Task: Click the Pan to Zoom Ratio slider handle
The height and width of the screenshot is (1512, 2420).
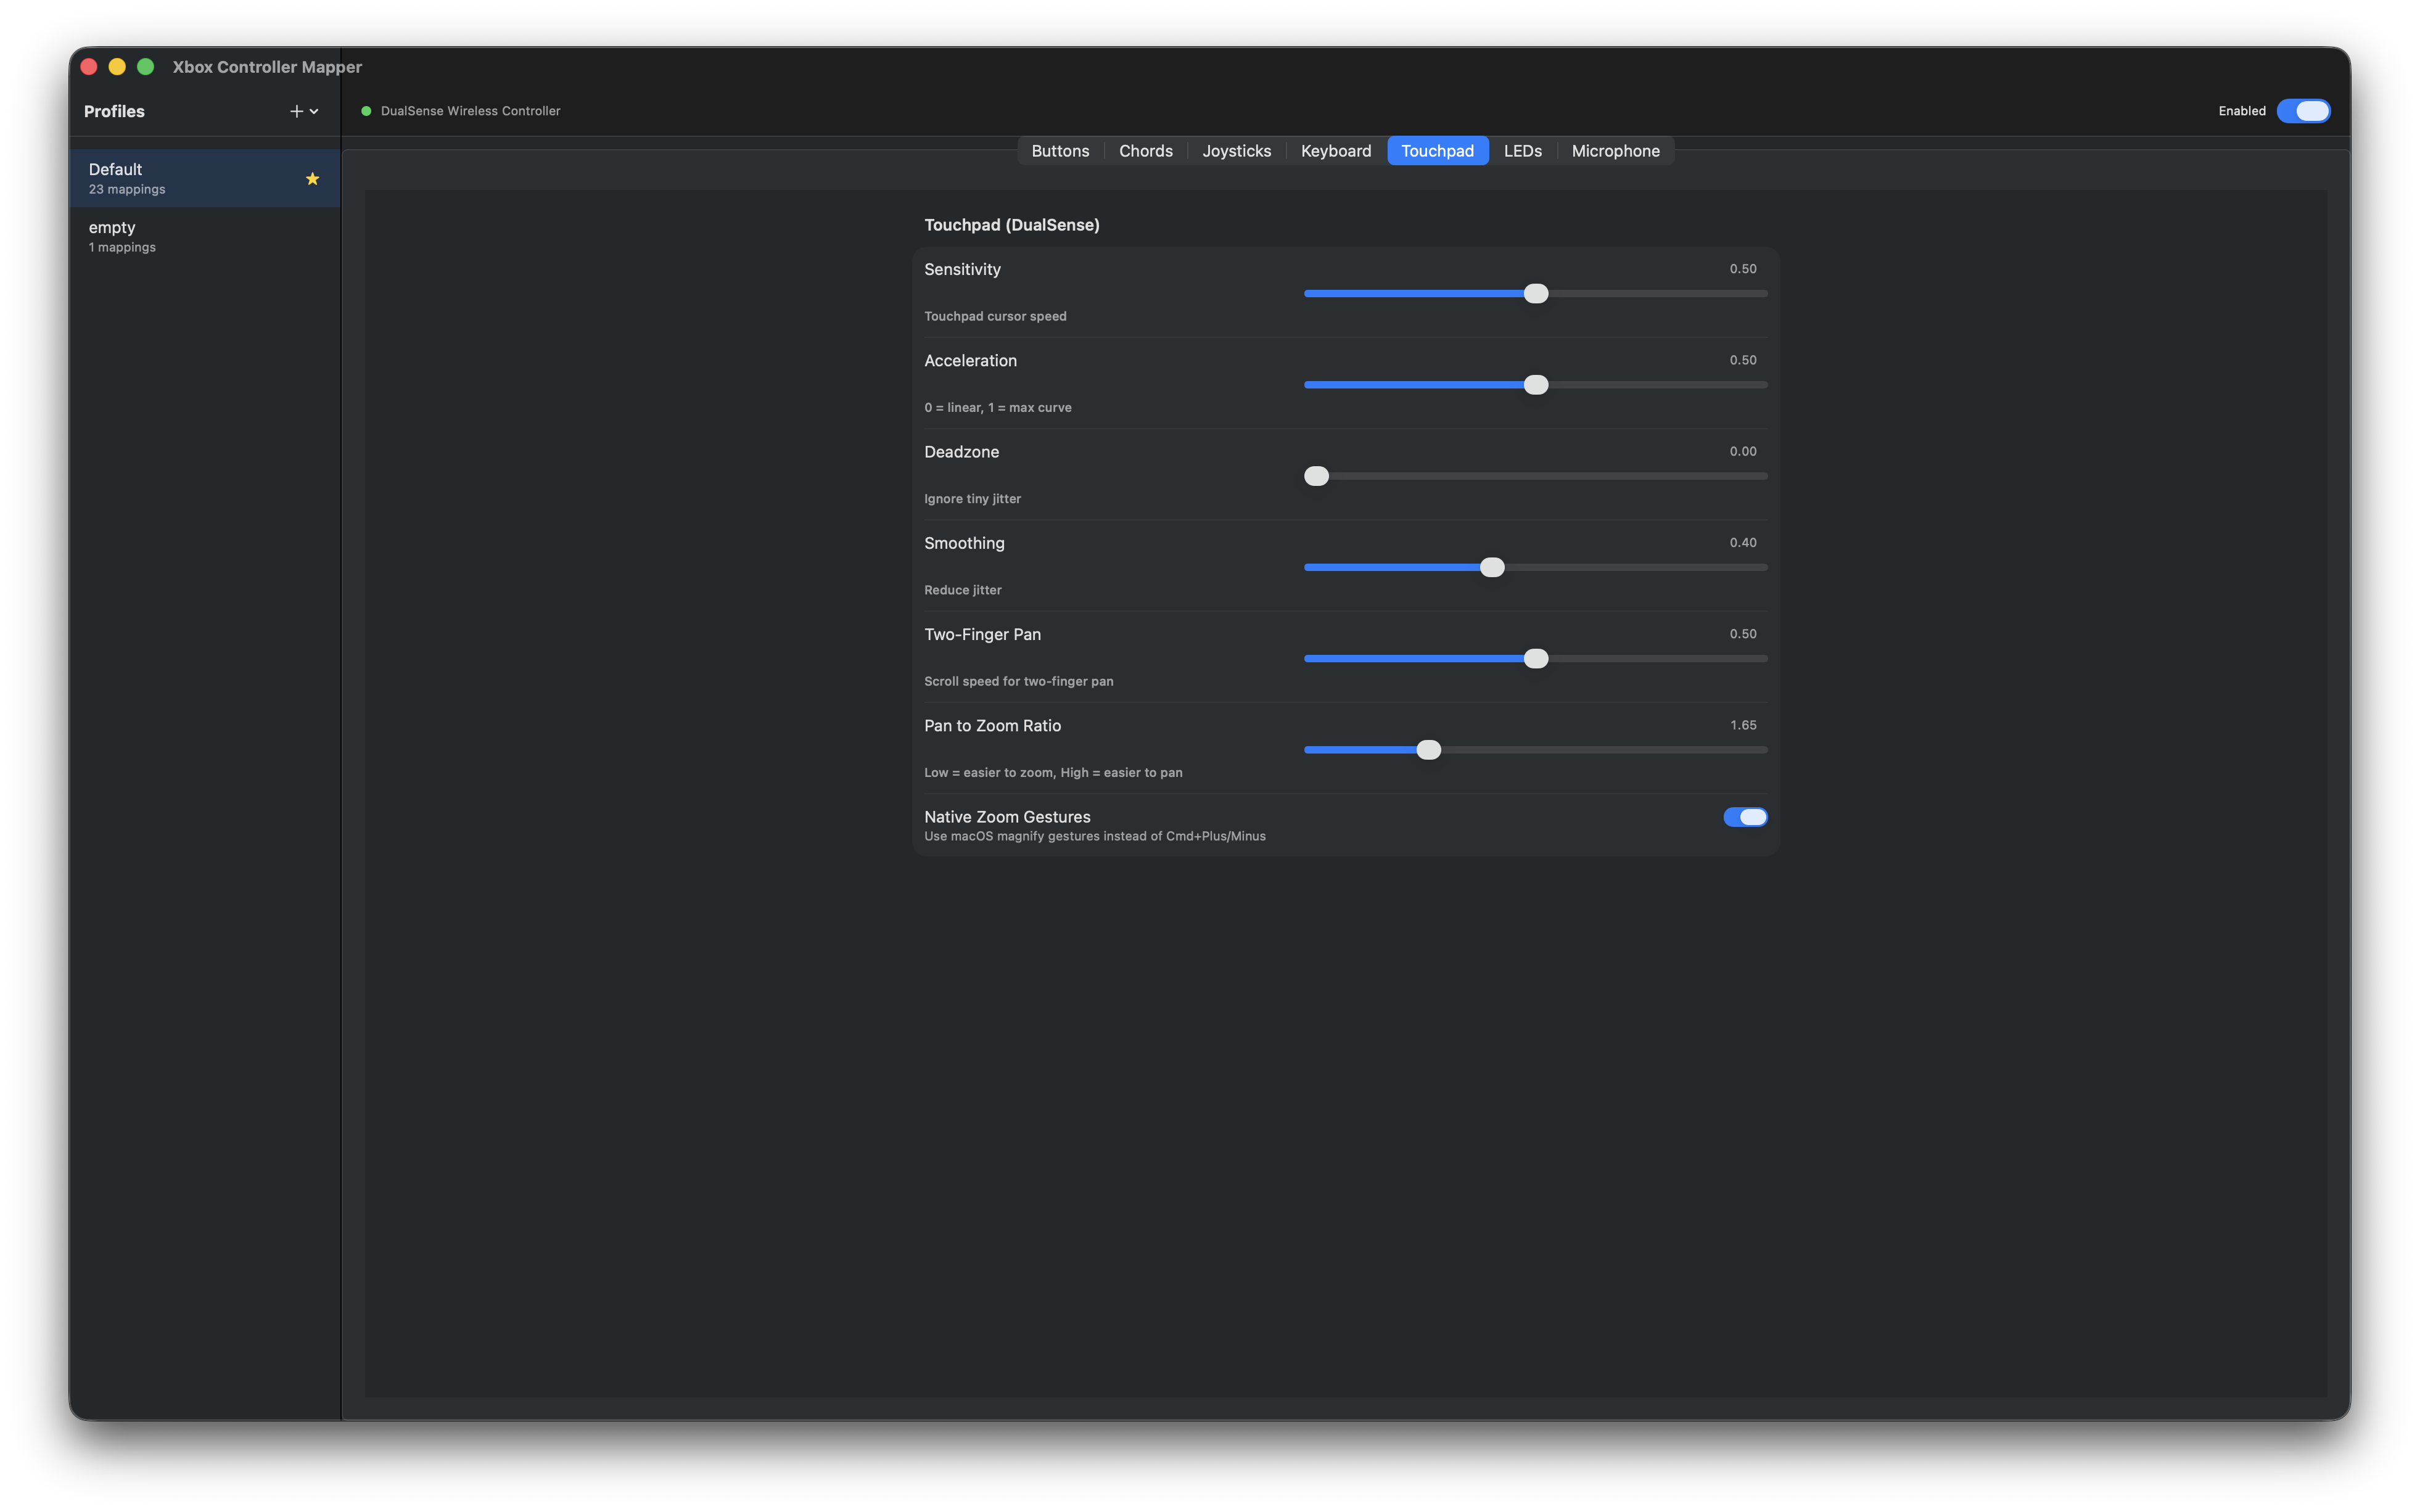Action: click(x=1429, y=749)
